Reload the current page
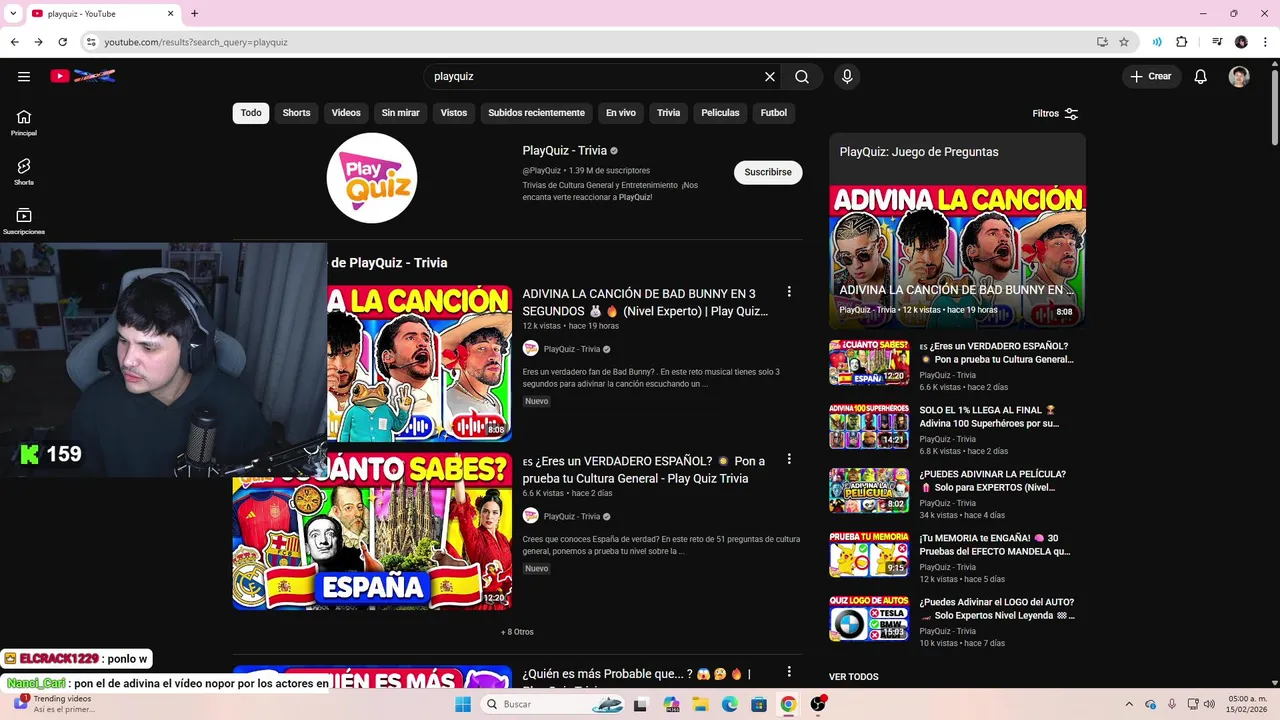Viewport: 1280px width, 720px height. (x=62, y=42)
